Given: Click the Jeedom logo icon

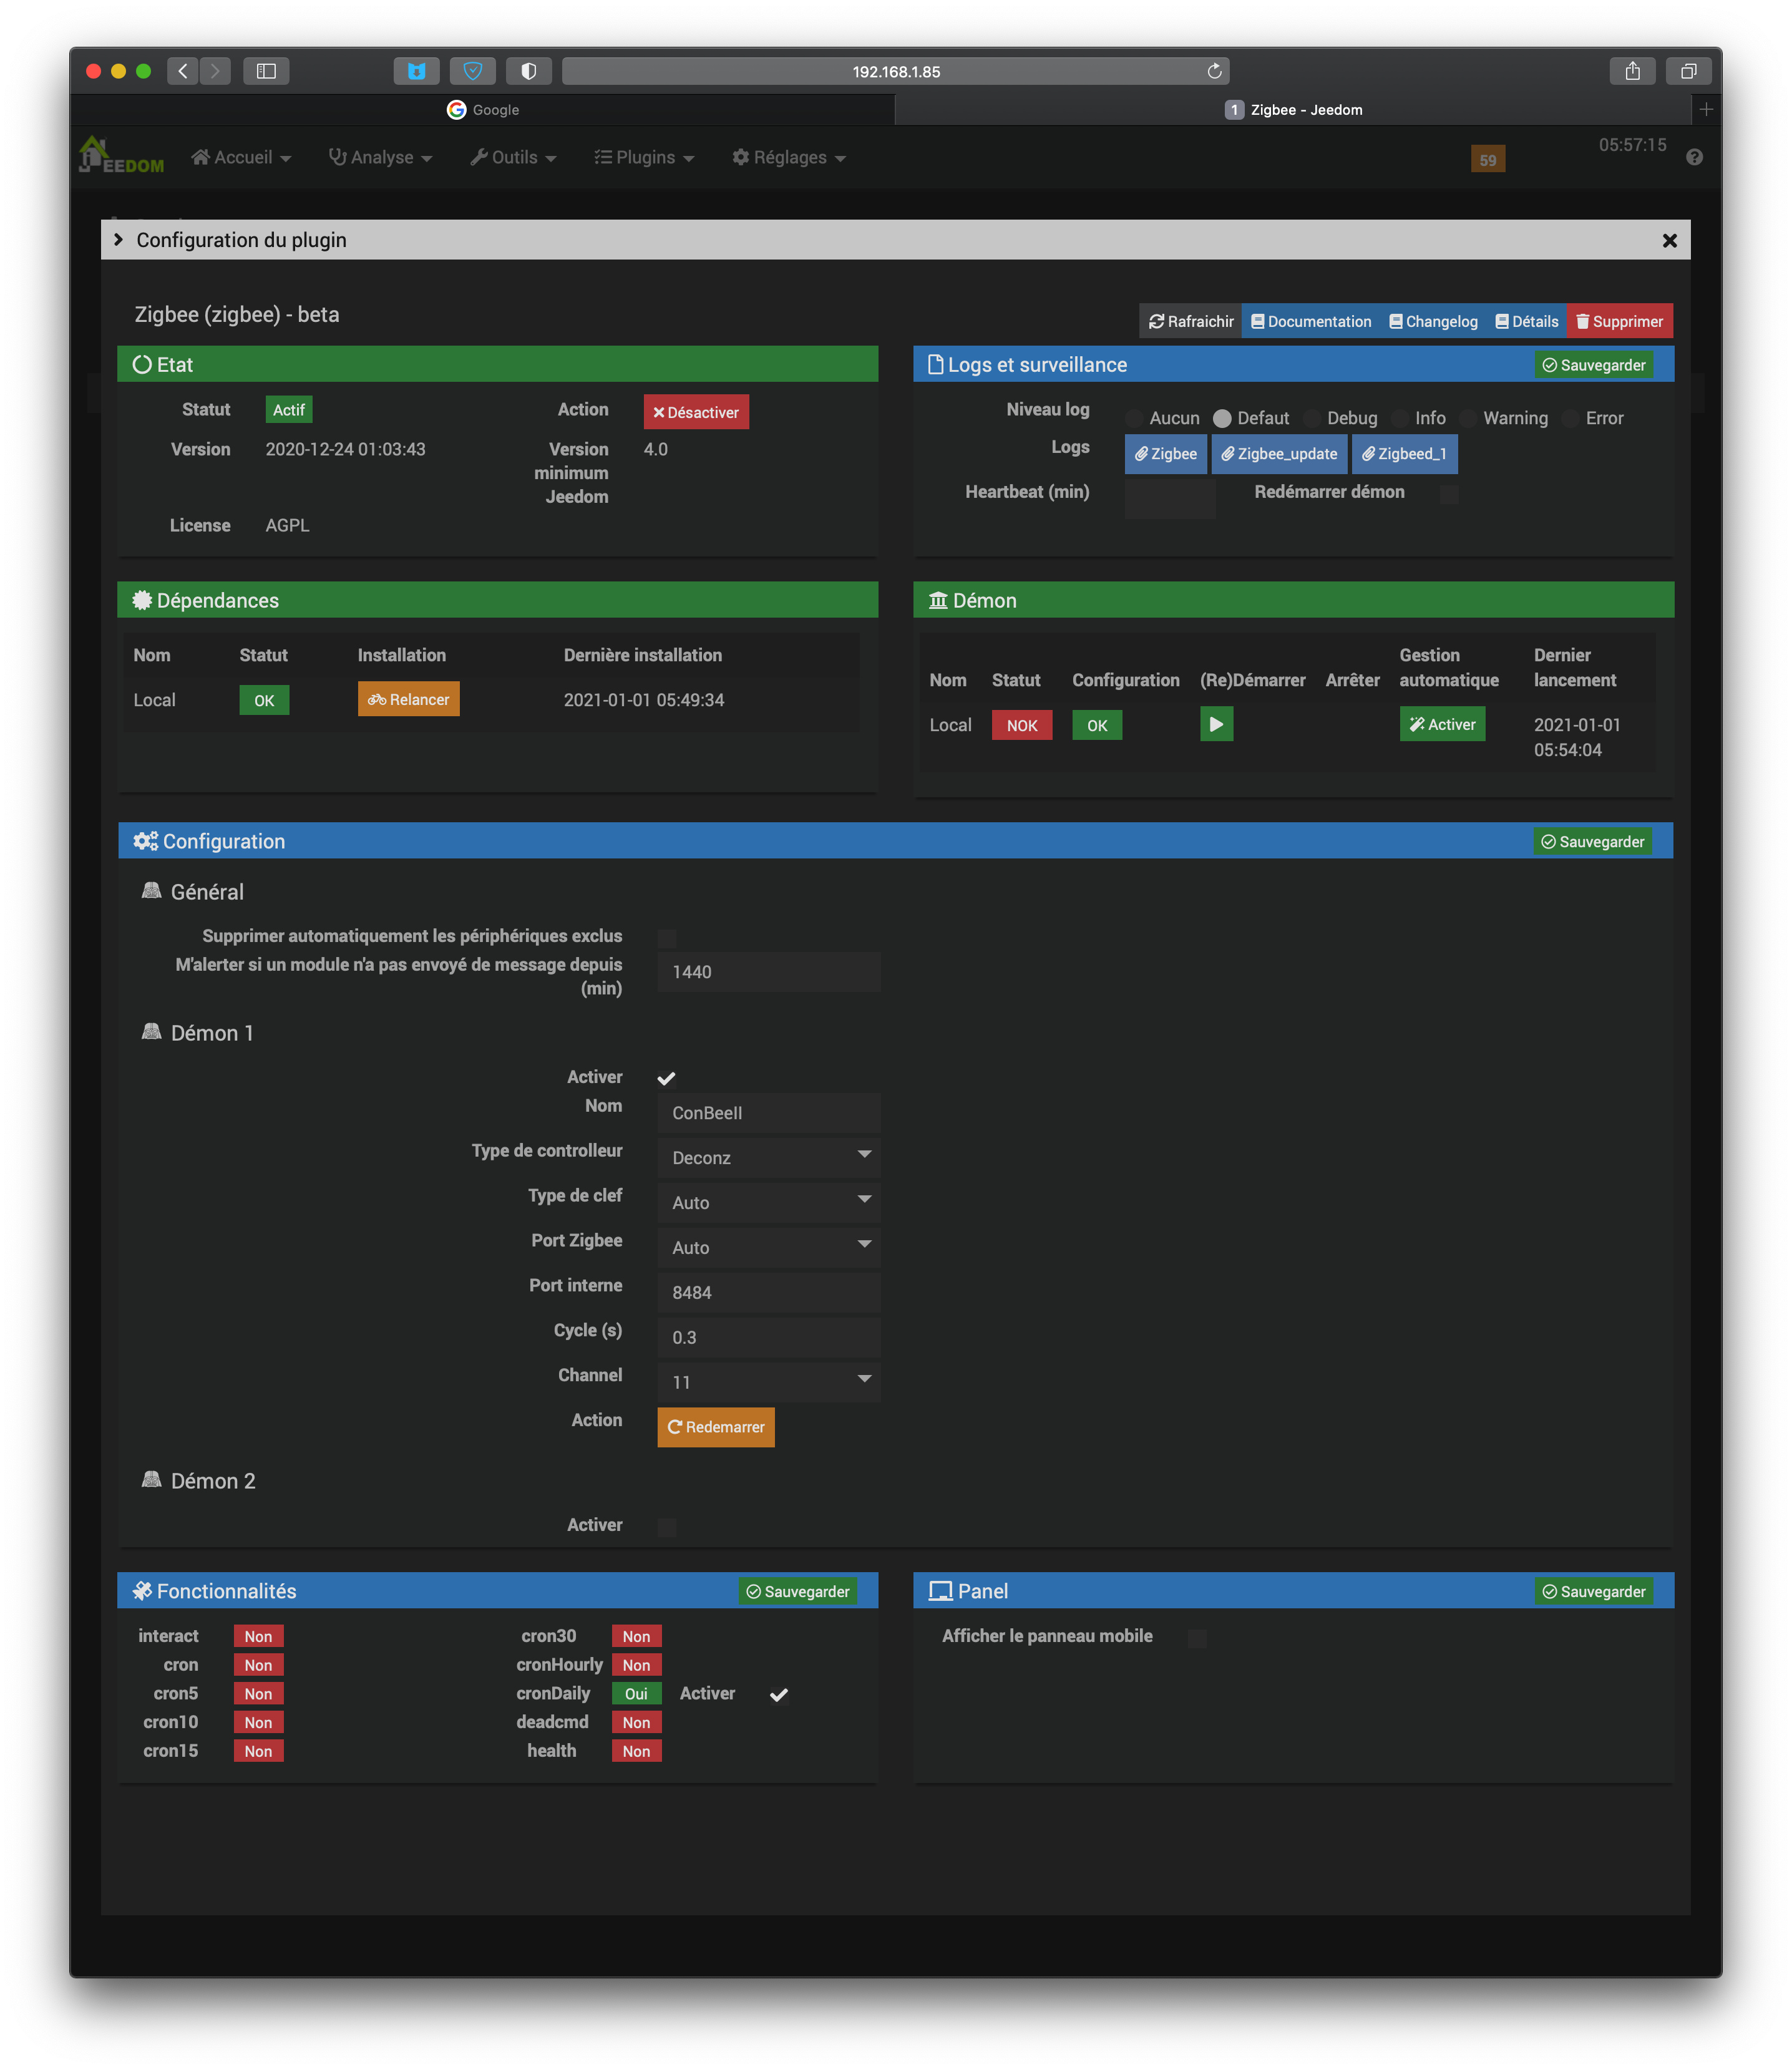Looking at the screenshot, I should point(120,156).
